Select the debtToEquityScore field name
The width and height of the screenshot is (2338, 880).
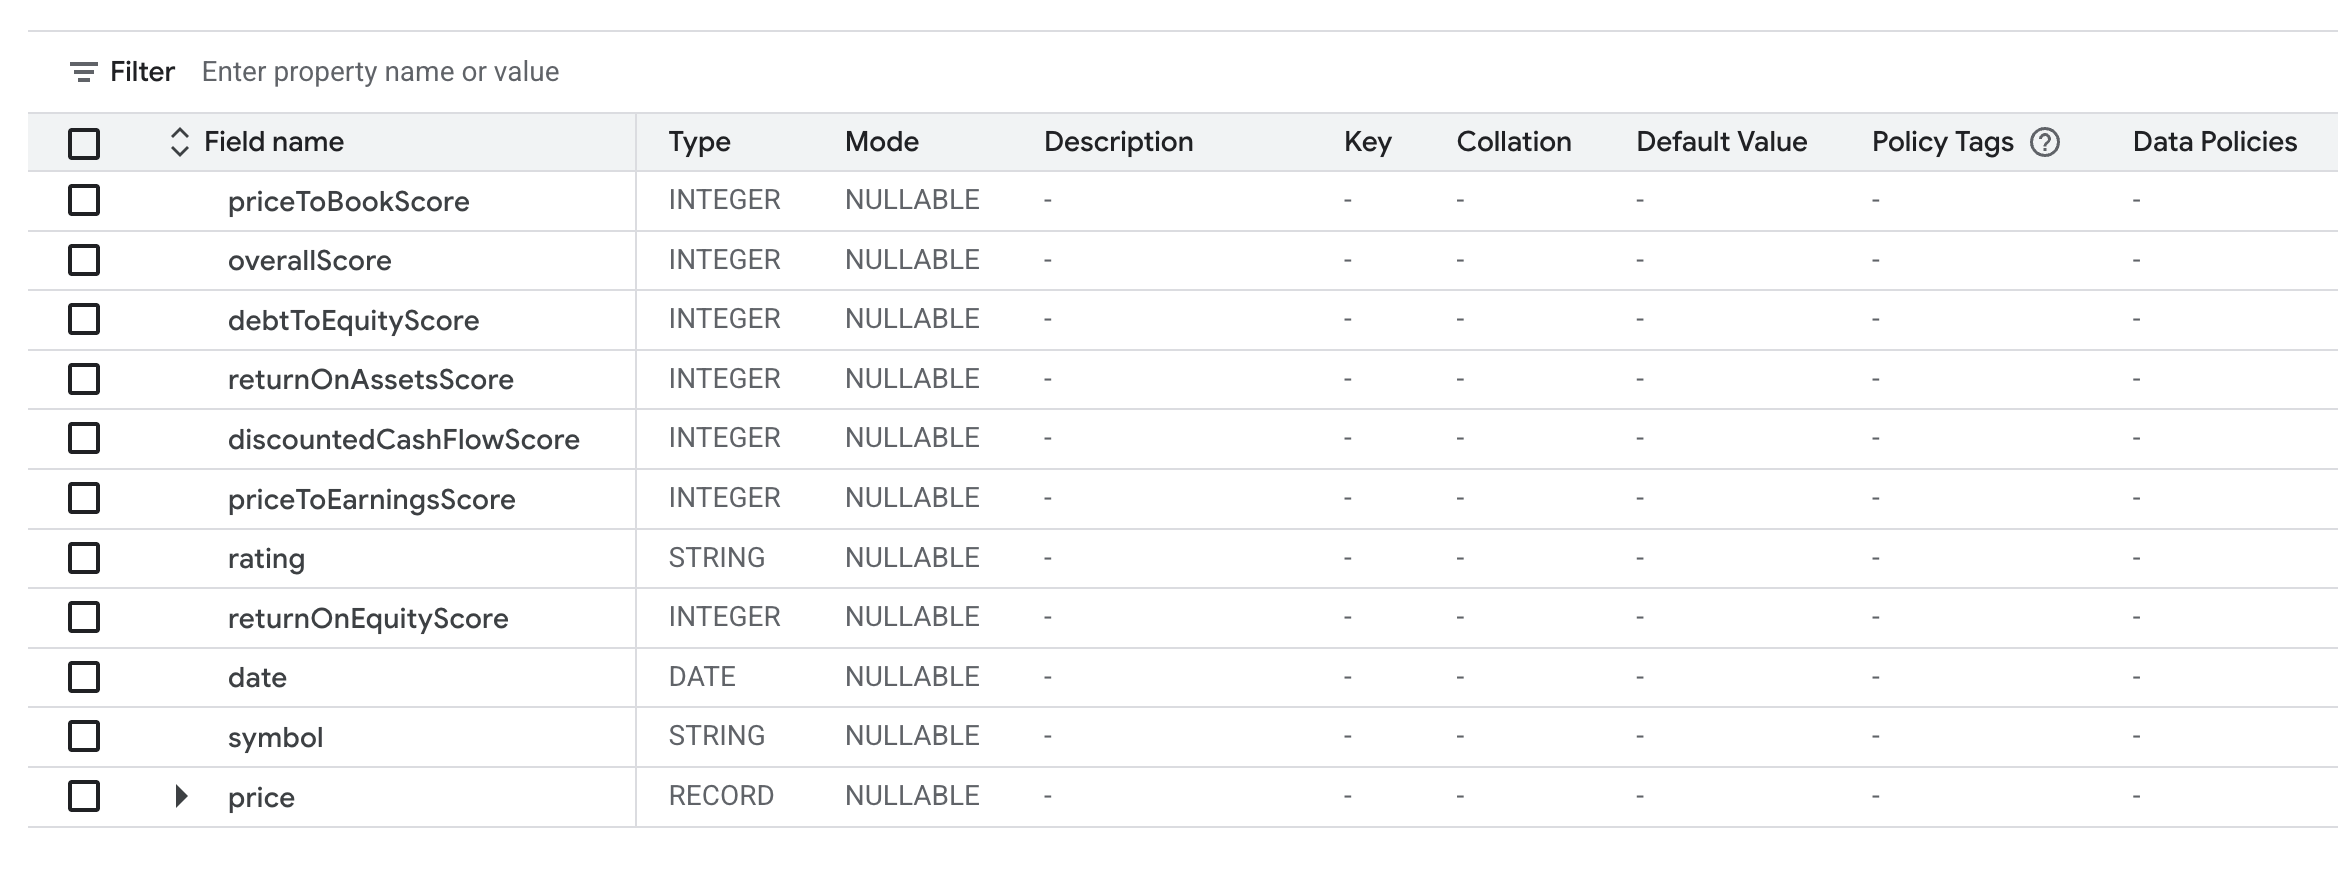[x=353, y=320]
